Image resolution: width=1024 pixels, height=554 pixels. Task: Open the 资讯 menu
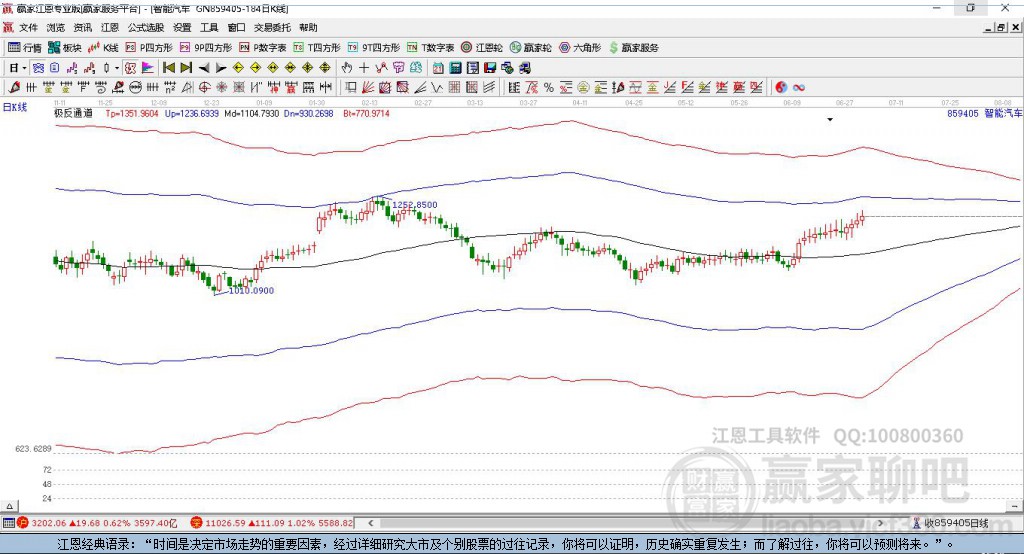pos(82,27)
